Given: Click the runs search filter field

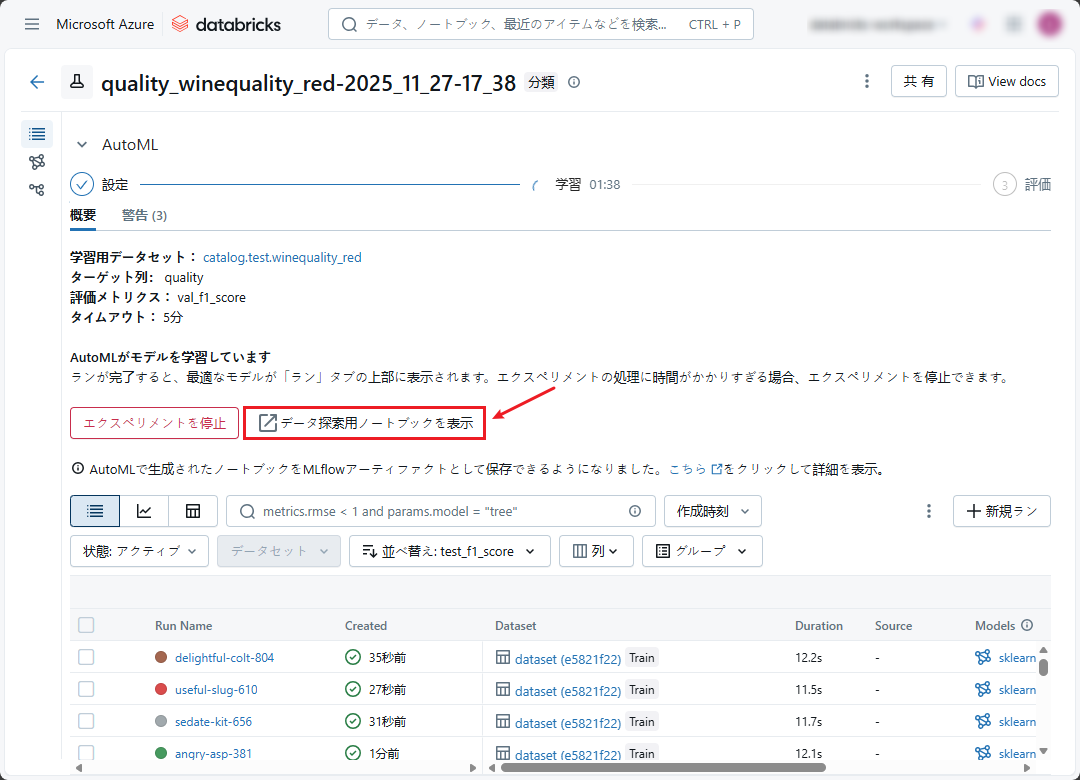Looking at the screenshot, I should pos(440,511).
